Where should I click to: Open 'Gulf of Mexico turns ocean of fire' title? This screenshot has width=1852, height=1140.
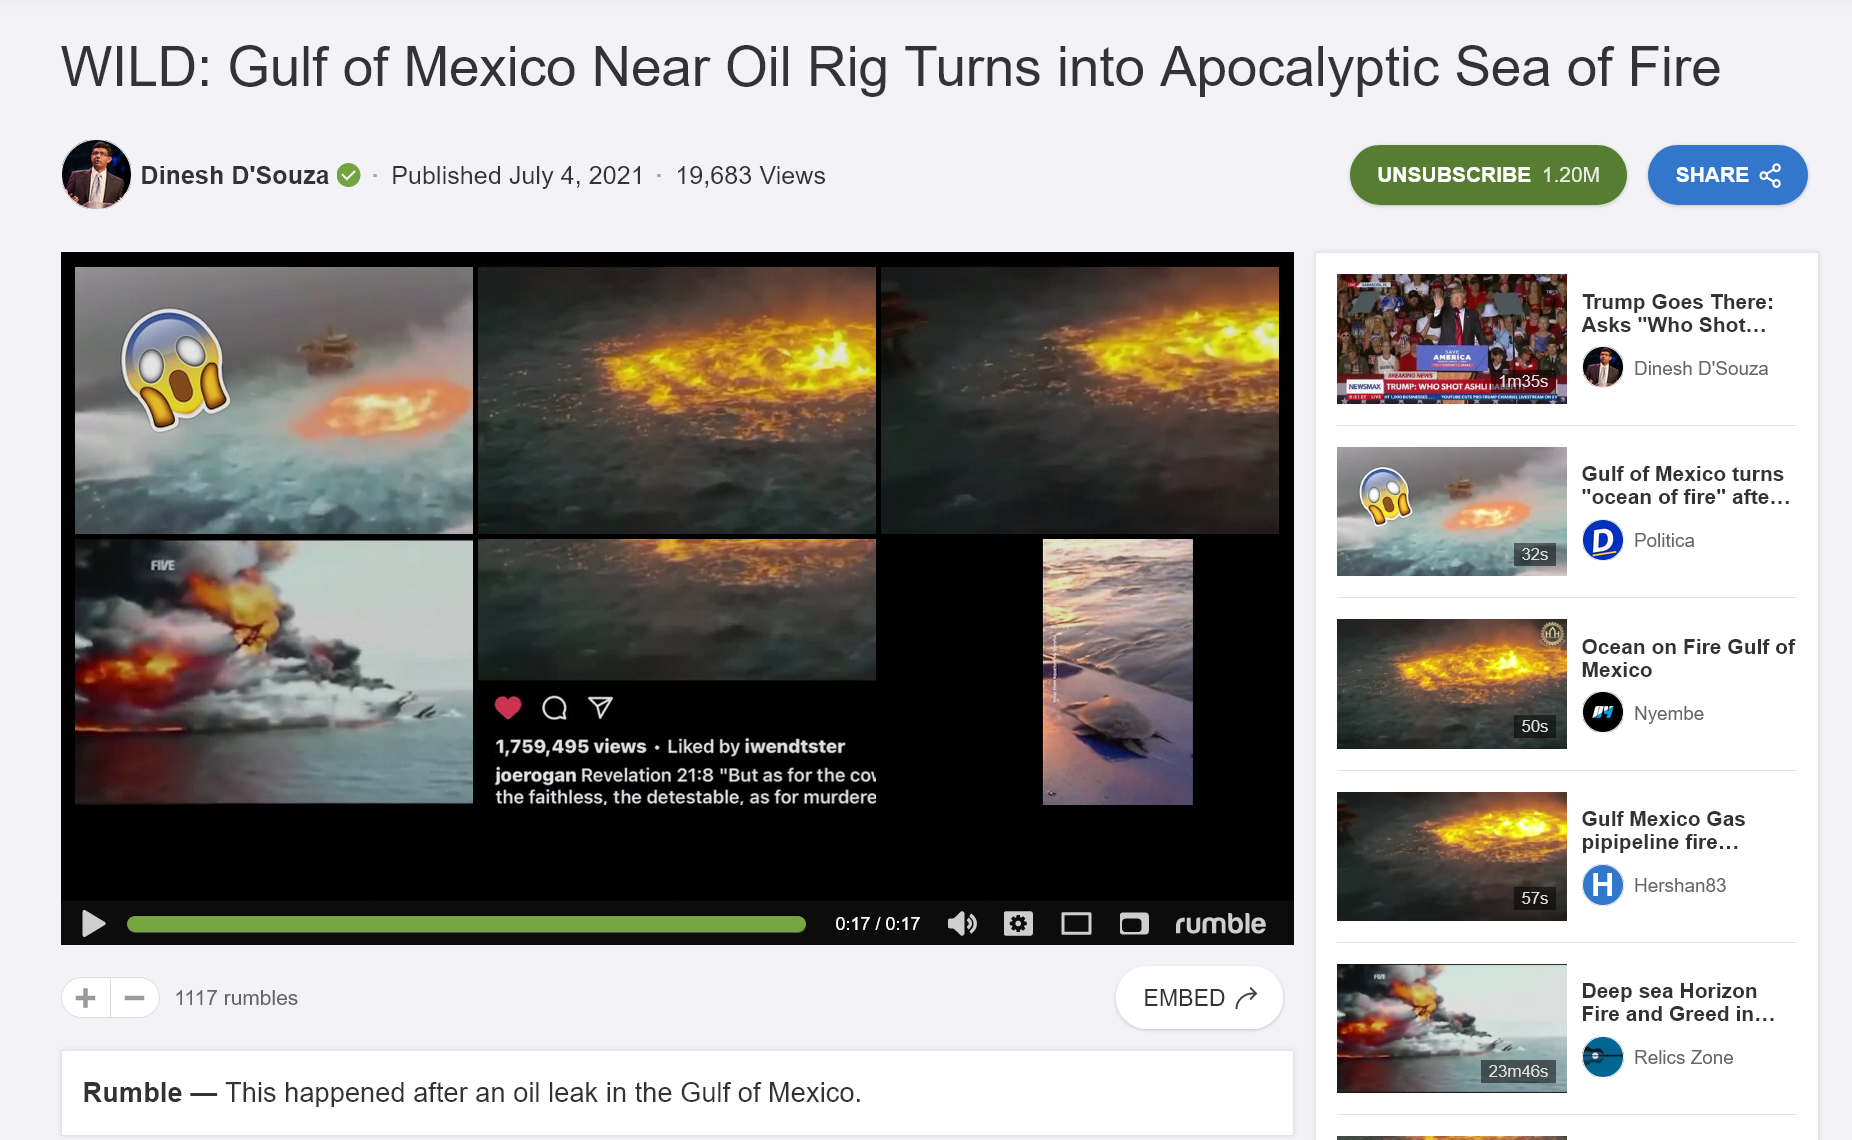click(x=1685, y=485)
